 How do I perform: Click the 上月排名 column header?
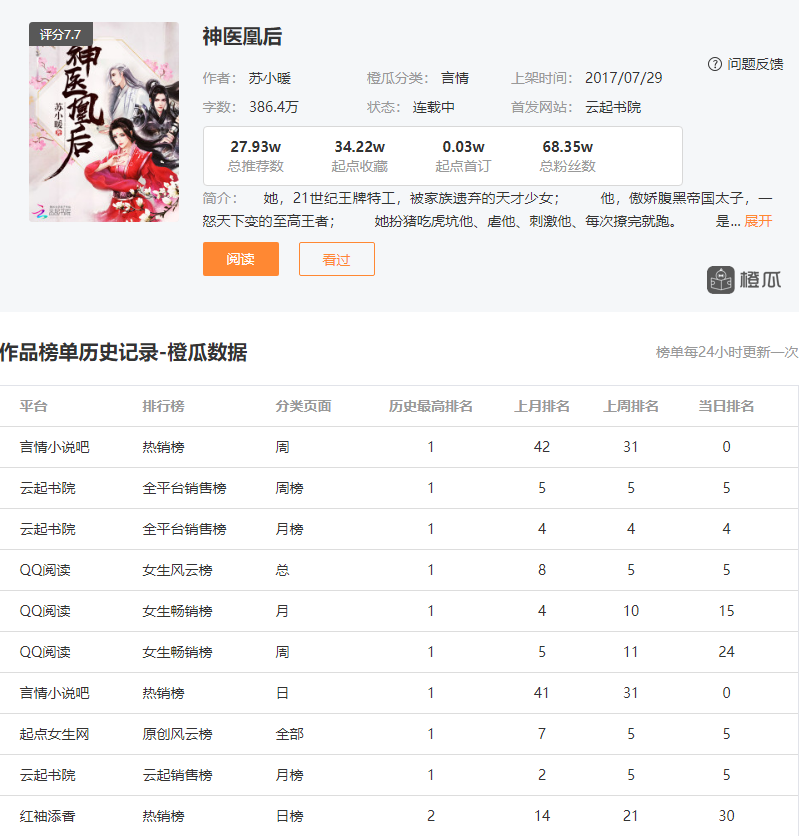[542, 406]
